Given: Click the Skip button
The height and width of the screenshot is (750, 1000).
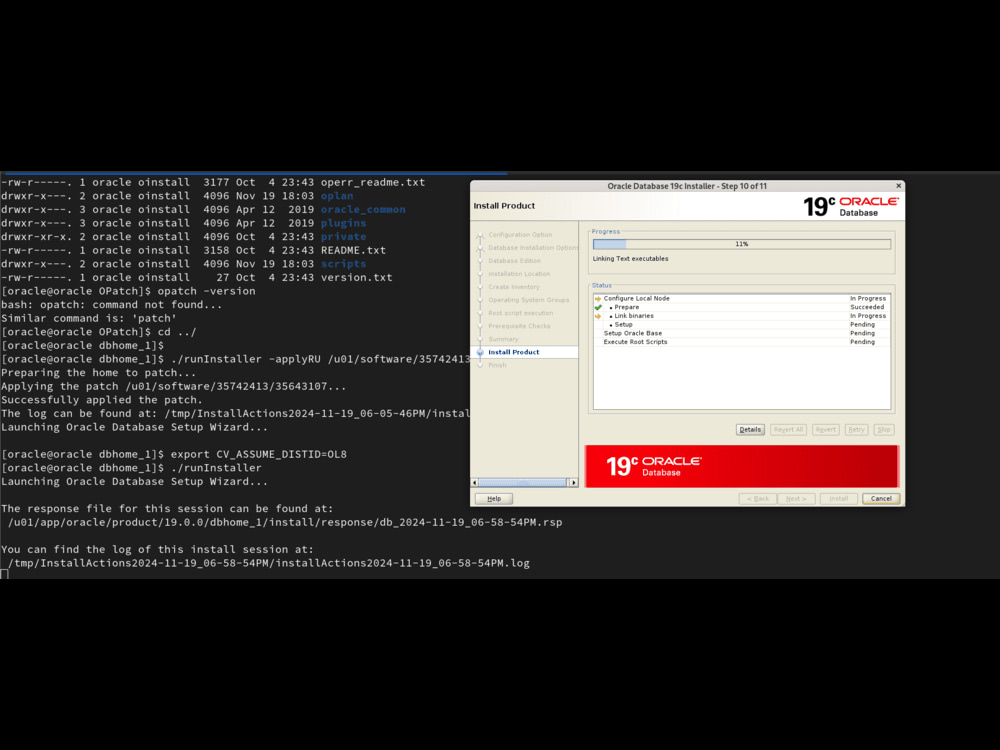Looking at the screenshot, I should click(x=884, y=429).
